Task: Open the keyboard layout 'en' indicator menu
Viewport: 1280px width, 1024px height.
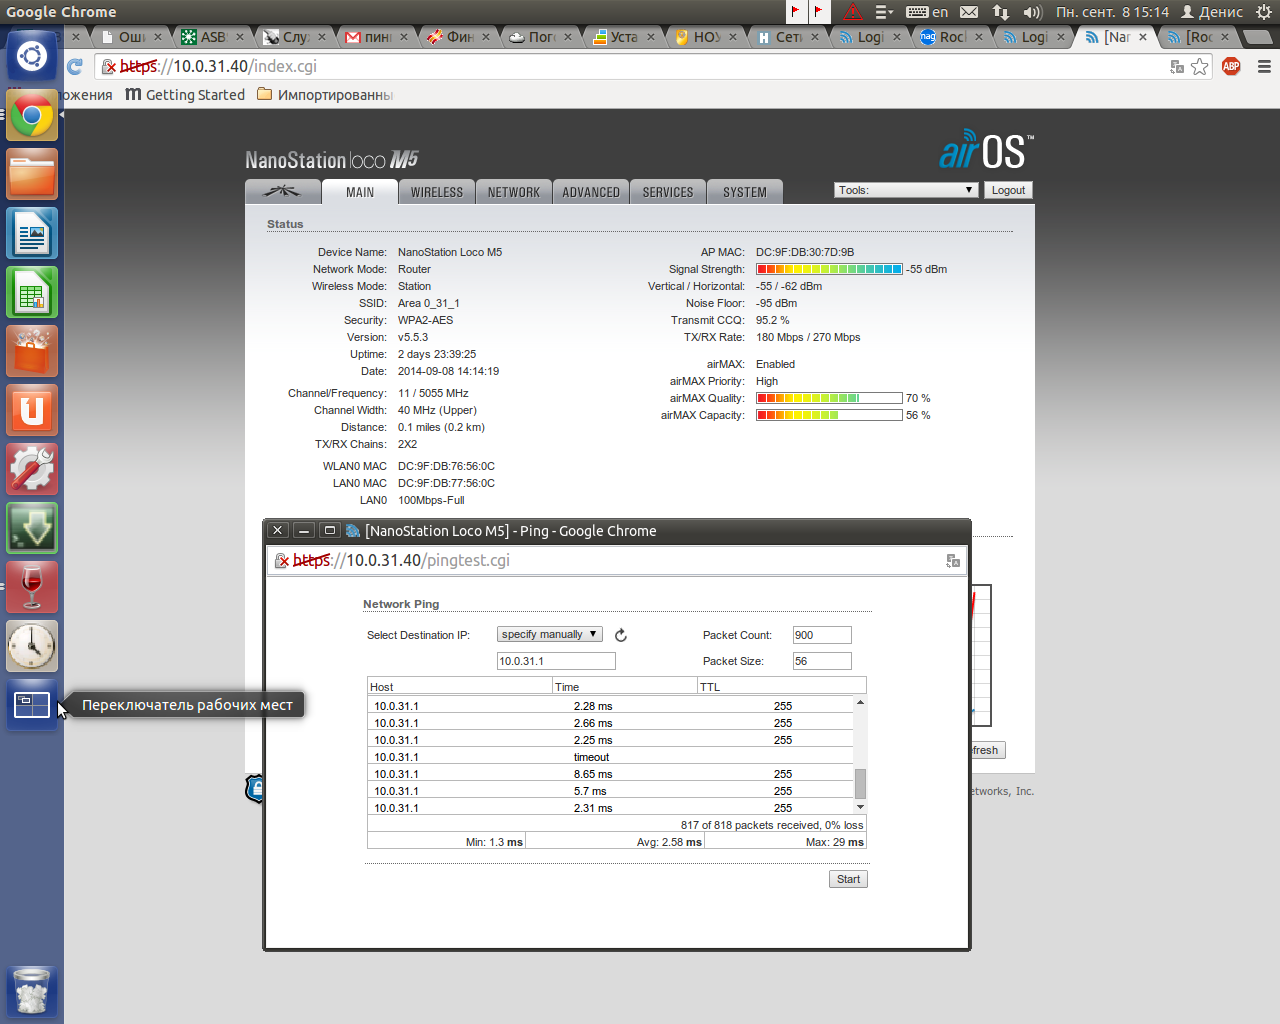Action: click(927, 12)
